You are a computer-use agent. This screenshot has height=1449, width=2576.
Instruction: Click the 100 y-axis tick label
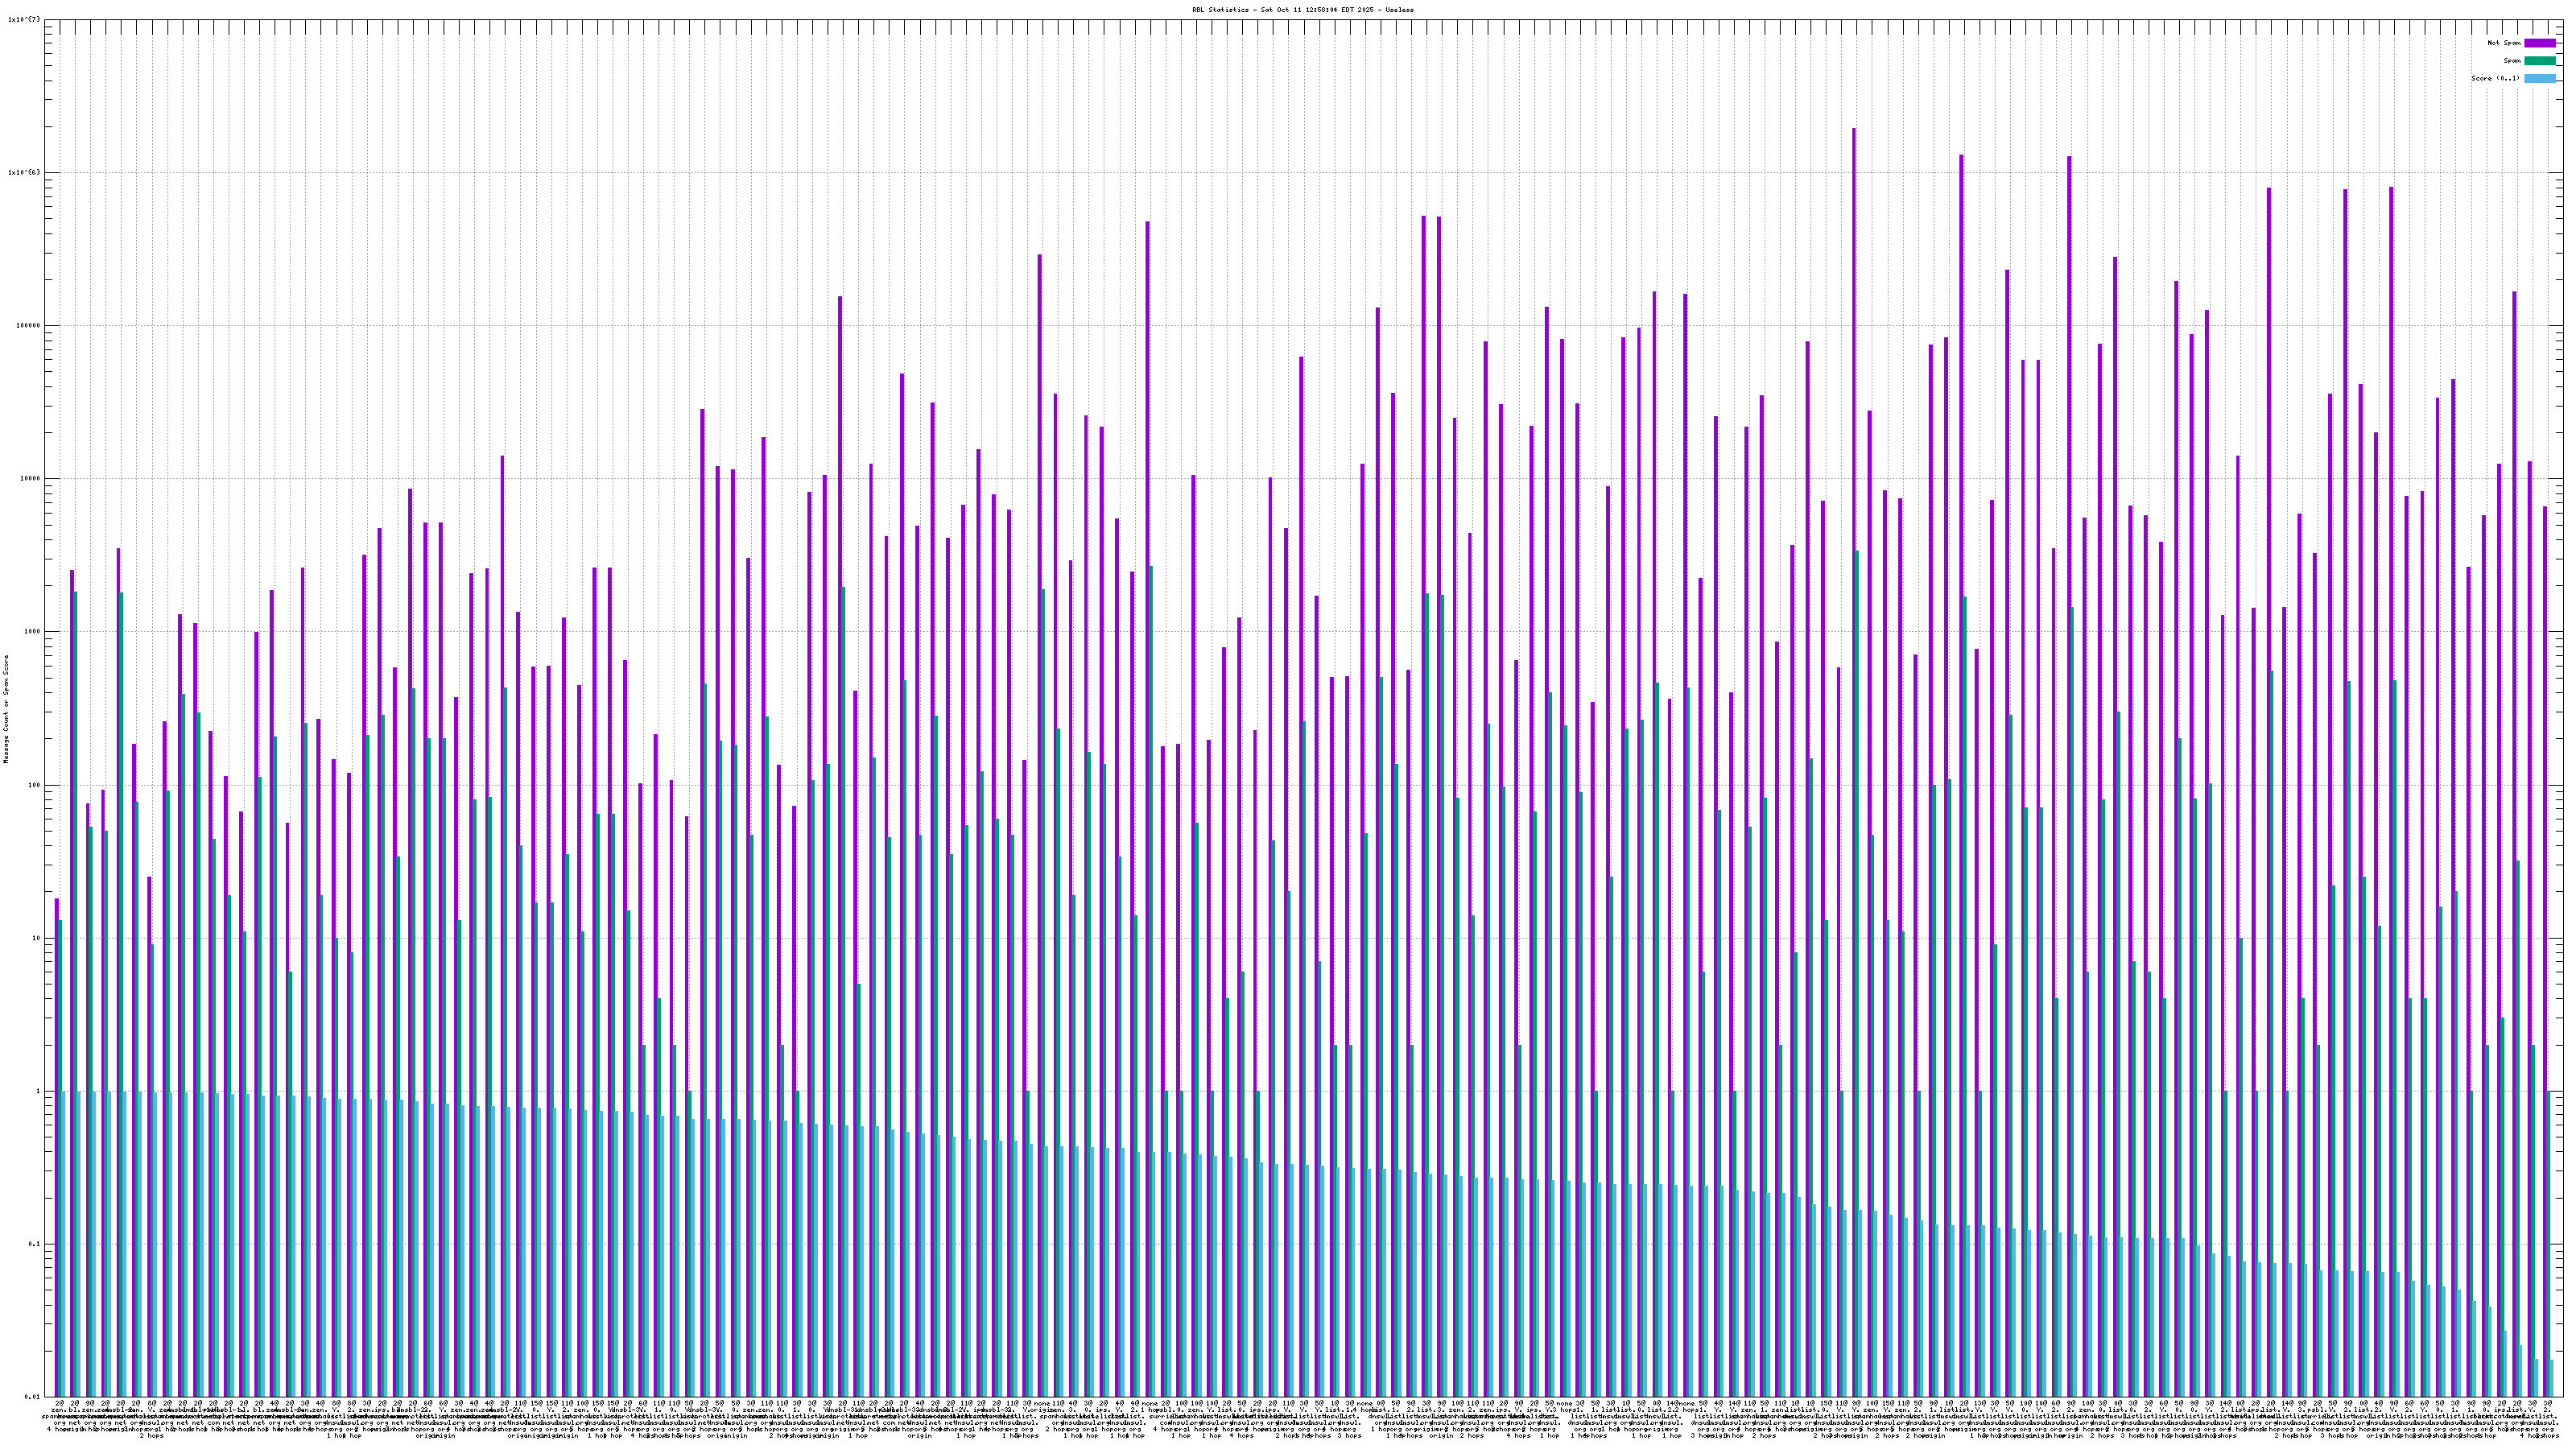point(34,785)
